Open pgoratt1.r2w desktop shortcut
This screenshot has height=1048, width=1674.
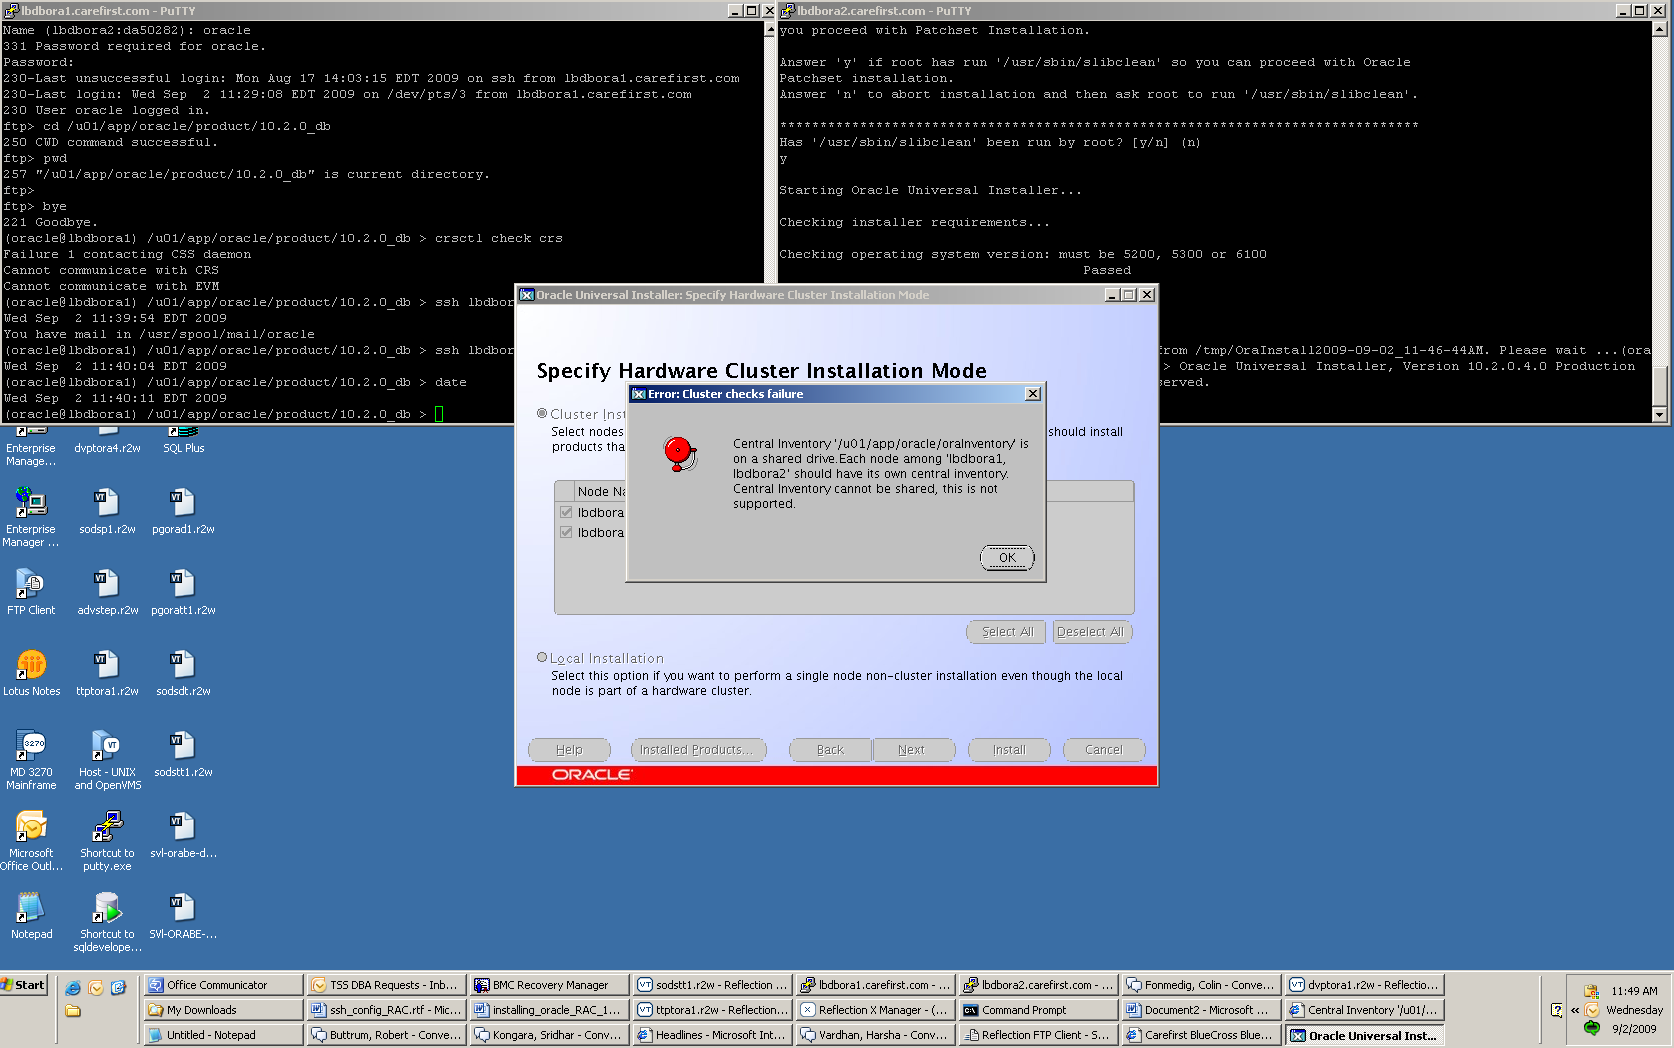coord(183,592)
